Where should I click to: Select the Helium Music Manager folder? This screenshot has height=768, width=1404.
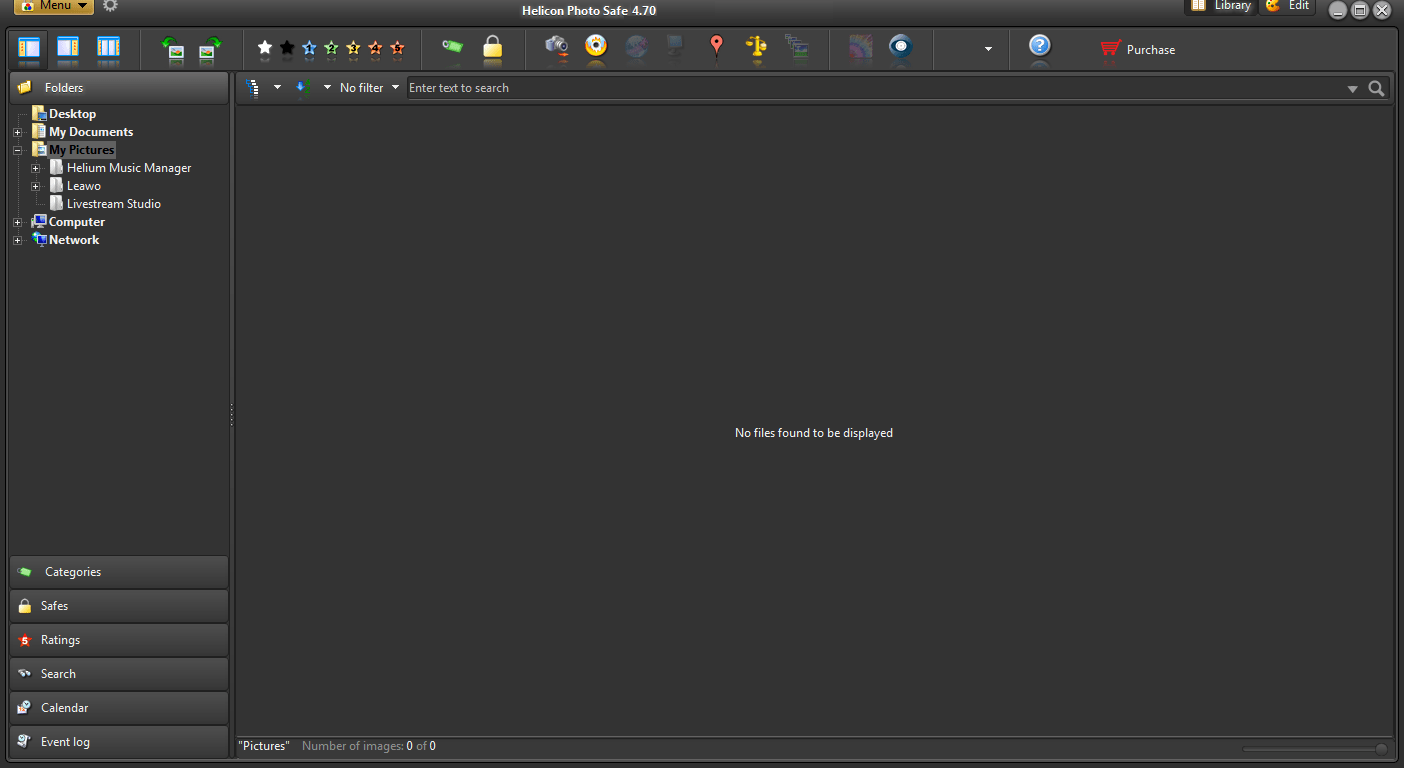pos(129,168)
